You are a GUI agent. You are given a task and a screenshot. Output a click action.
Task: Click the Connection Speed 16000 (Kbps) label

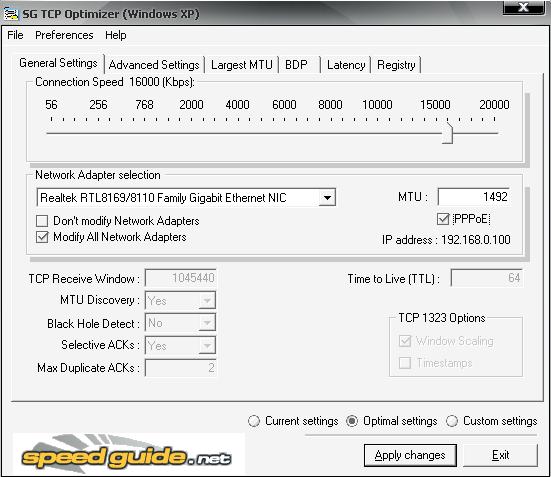[x=115, y=82]
